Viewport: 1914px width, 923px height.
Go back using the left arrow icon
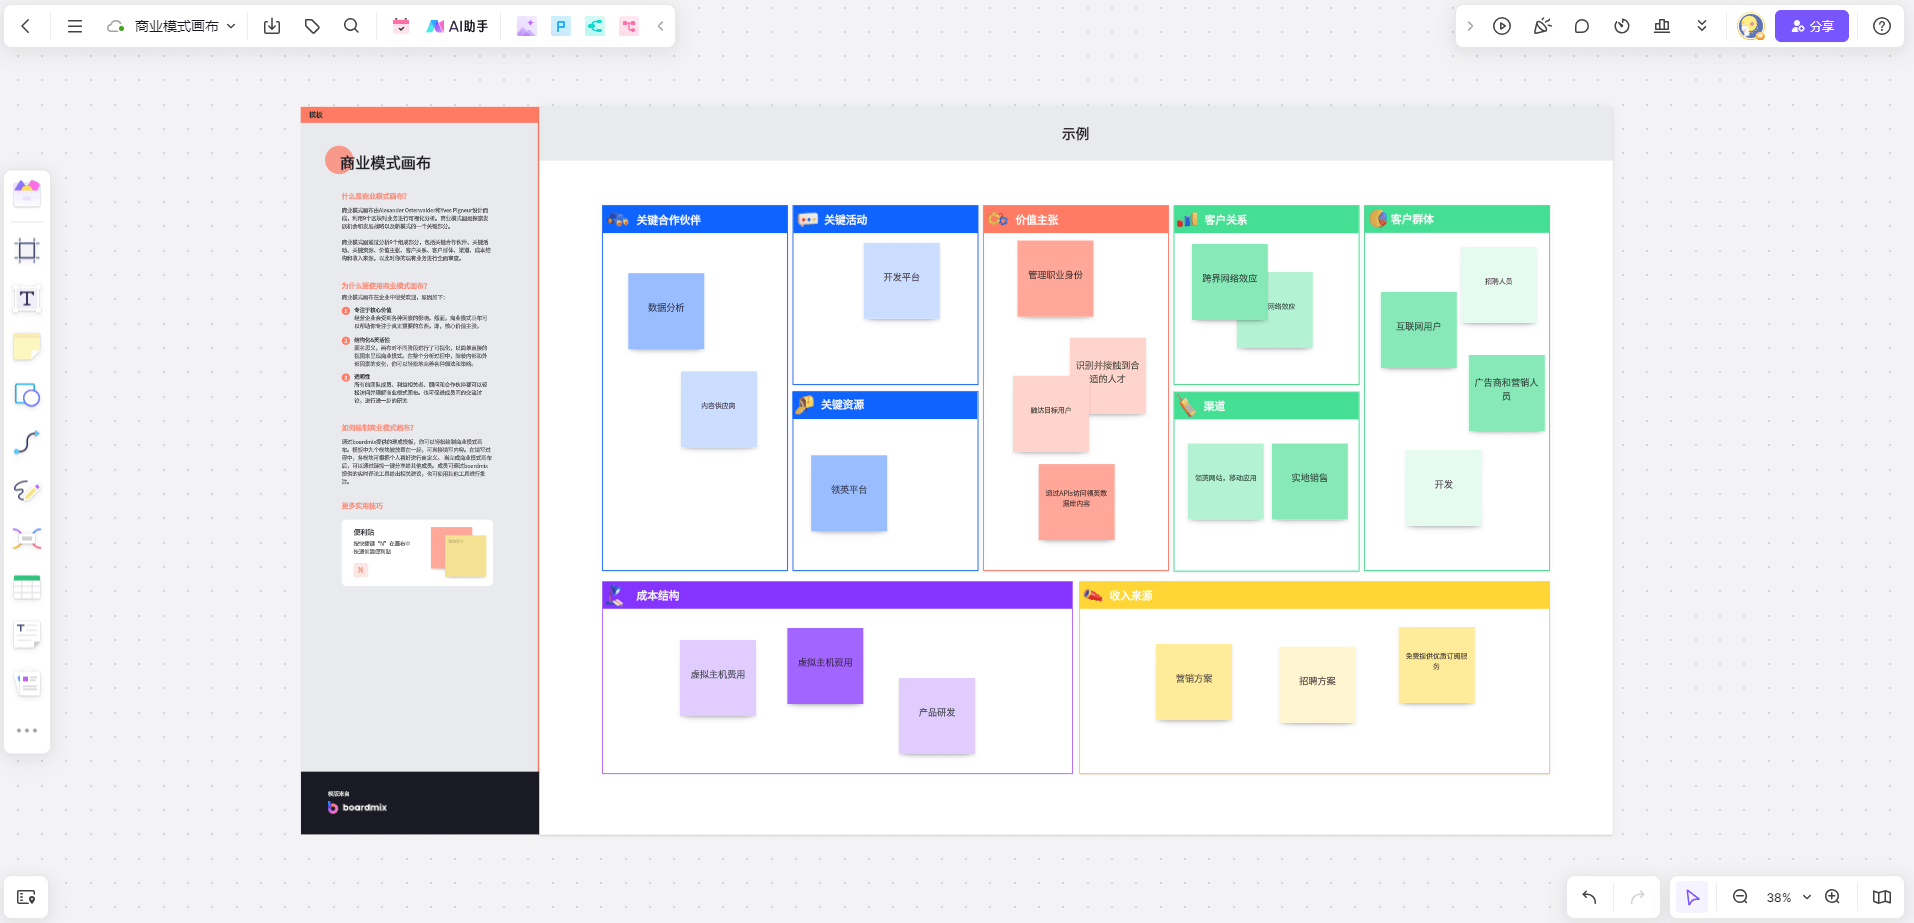(x=26, y=26)
